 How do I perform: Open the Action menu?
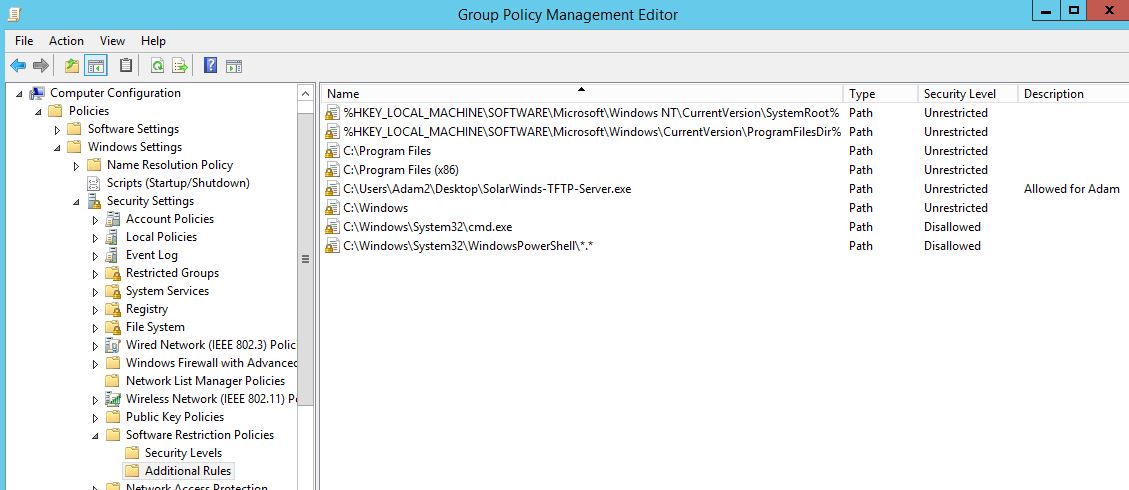pyautogui.click(x=66, y=41)
